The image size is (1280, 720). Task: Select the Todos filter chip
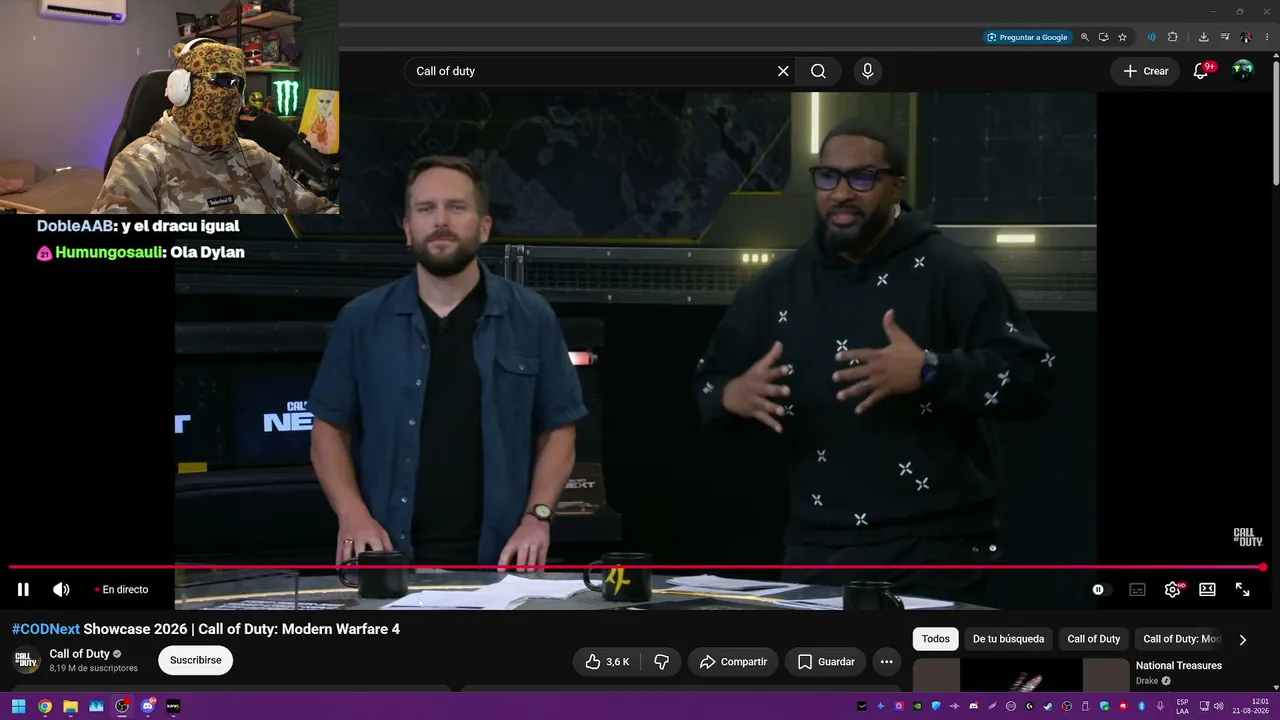point(936,639)
